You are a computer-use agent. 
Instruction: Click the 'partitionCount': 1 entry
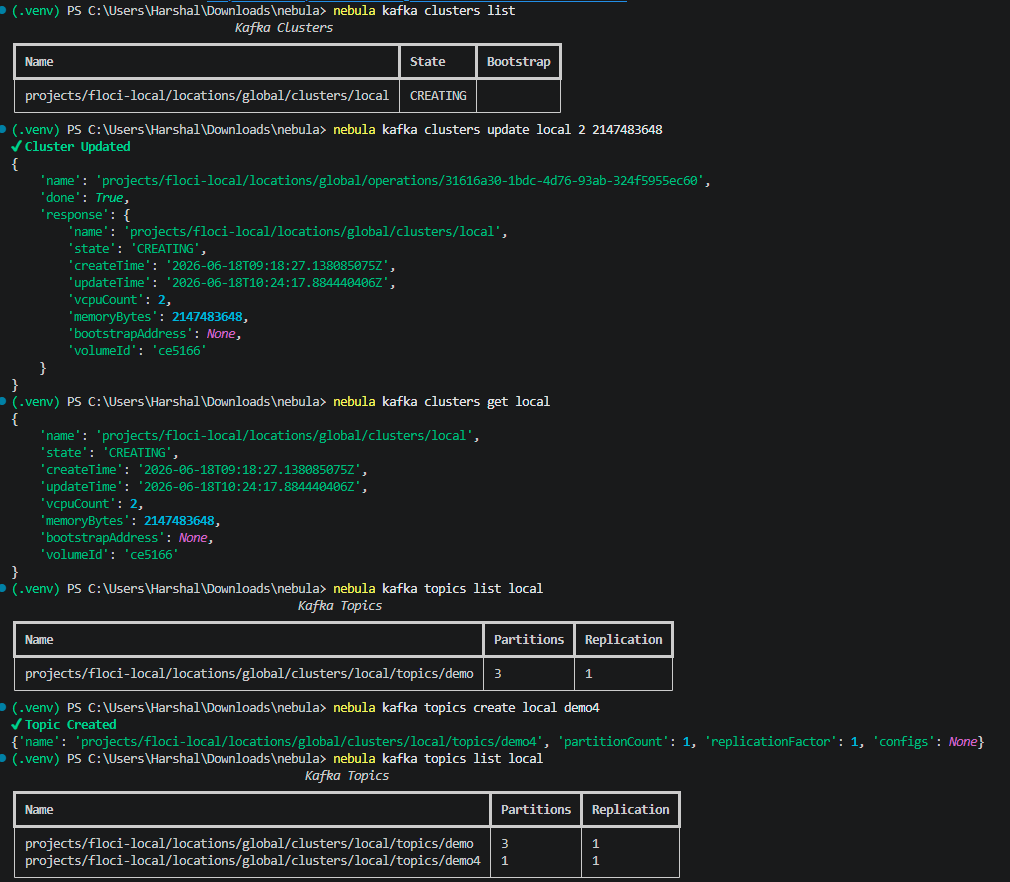[627, 742]
